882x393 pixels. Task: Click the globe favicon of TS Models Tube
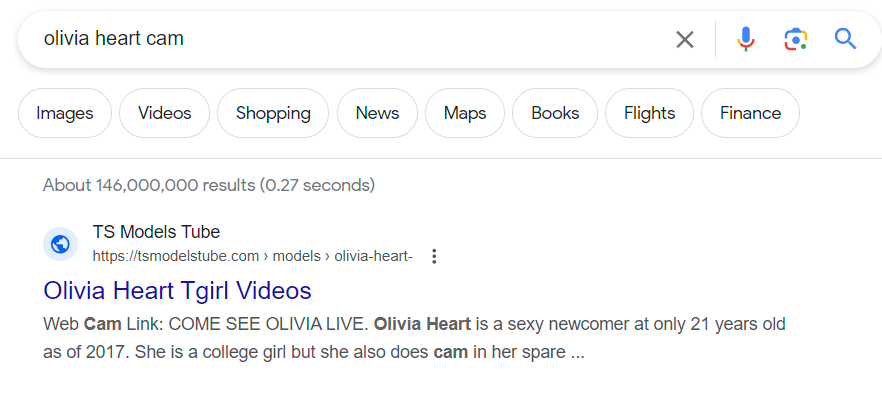click(60, 244)
